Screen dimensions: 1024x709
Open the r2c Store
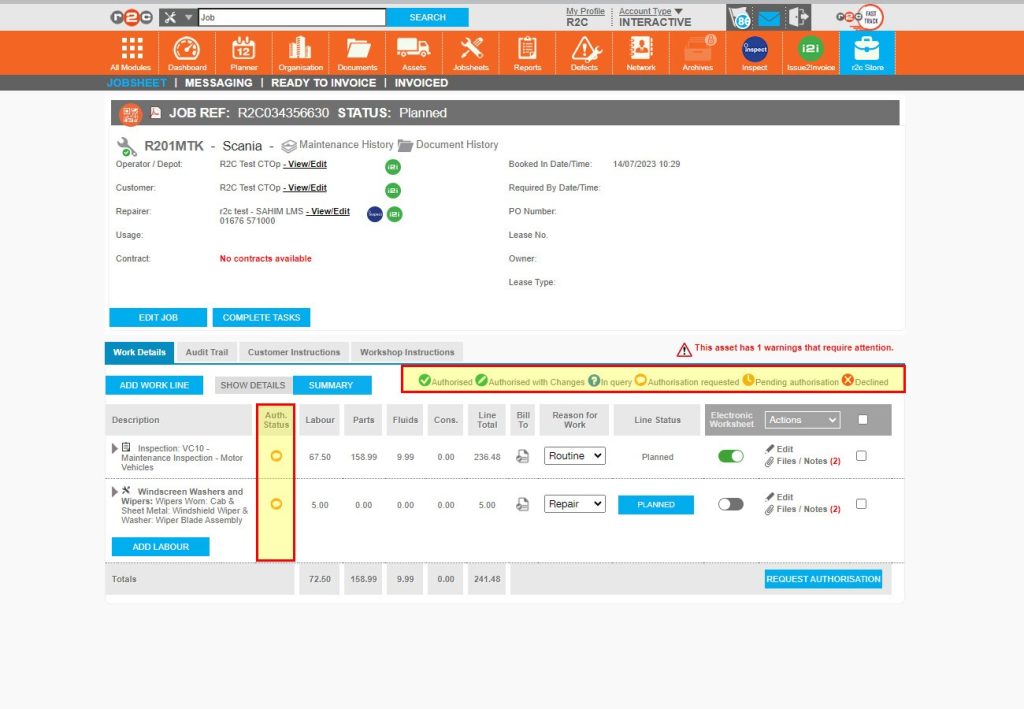point(868,52)
